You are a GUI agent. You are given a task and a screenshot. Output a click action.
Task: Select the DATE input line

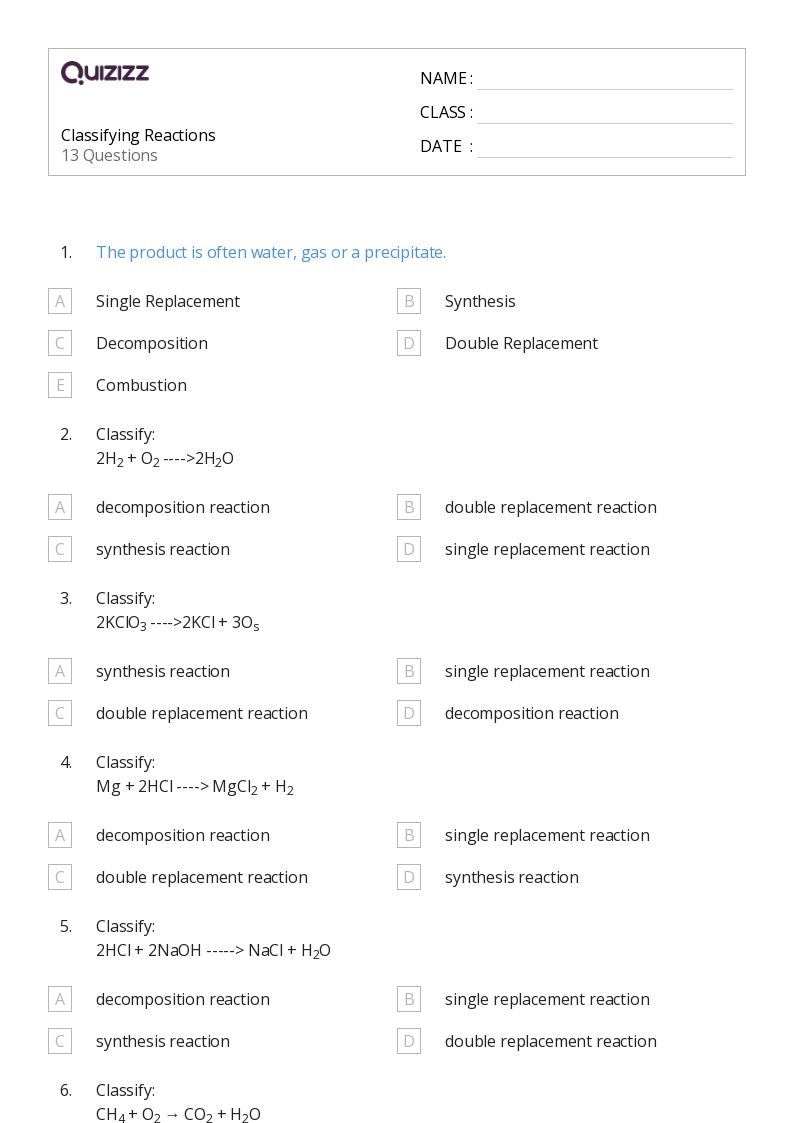(604, 148)
